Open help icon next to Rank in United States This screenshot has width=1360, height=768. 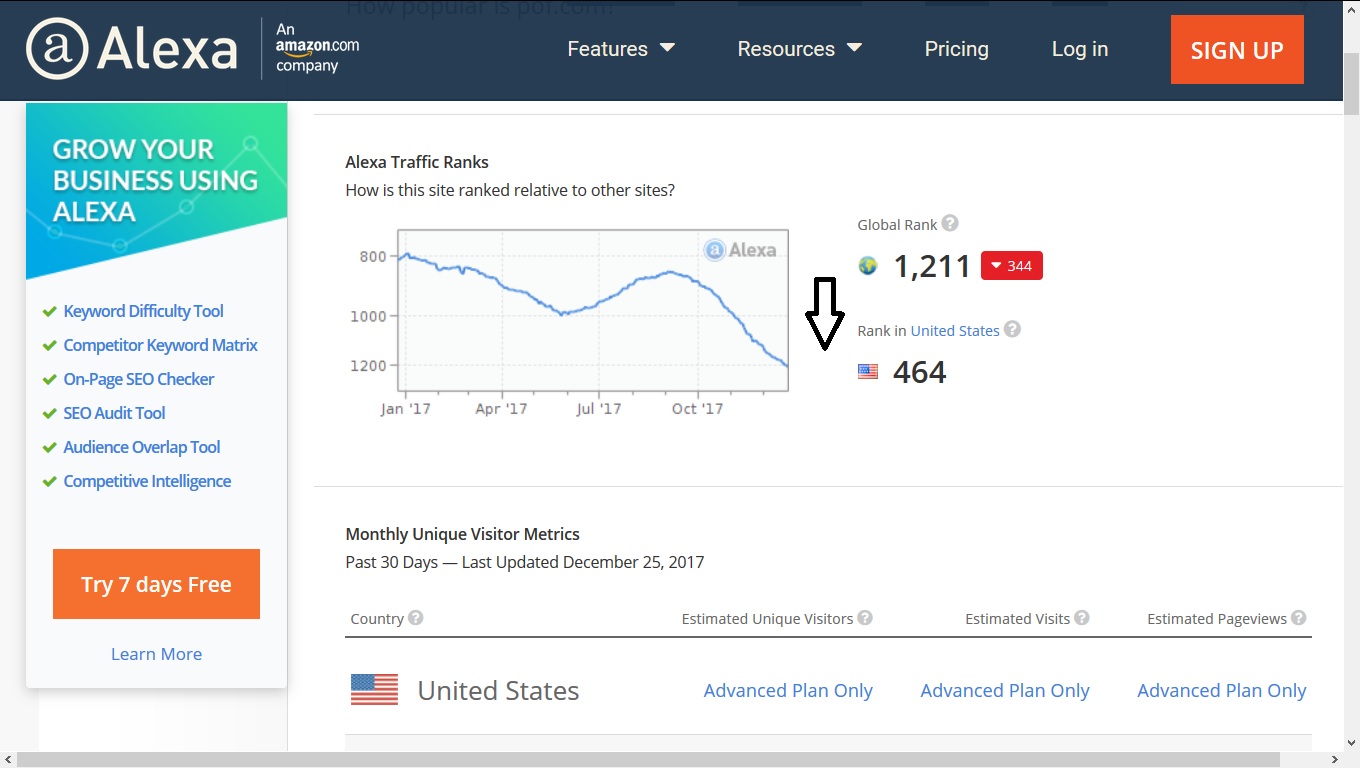pyautogui.click(x=1012, y=329)
